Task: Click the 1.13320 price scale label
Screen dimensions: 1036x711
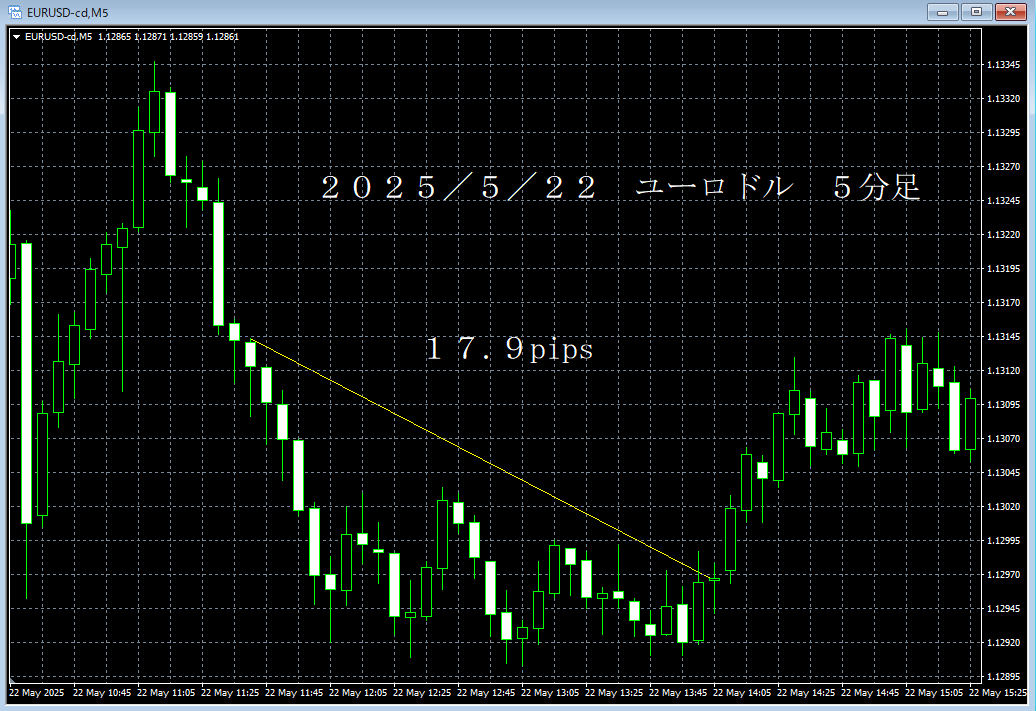Action: [1003, 98]
